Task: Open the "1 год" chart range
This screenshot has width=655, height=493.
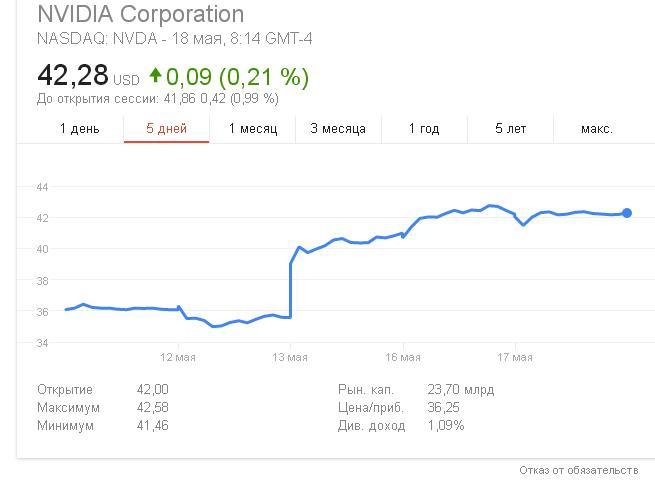Action: (x=424, y=128)
